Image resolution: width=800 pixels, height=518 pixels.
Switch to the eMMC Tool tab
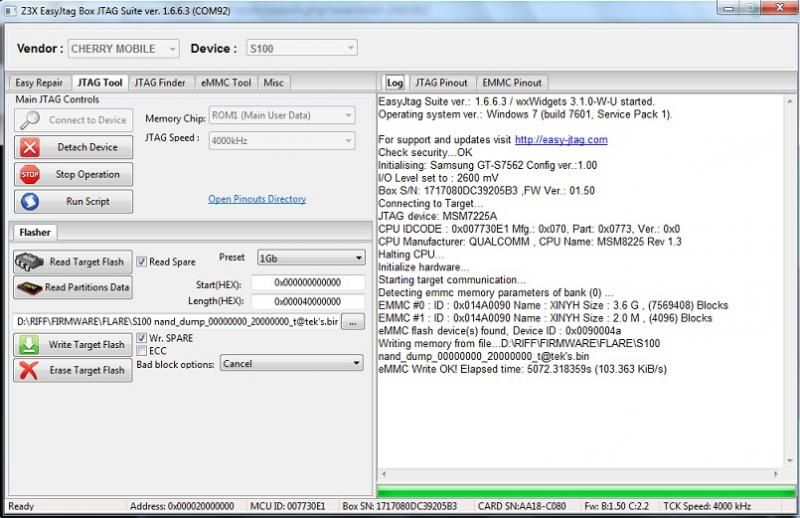tap(226, 83)
